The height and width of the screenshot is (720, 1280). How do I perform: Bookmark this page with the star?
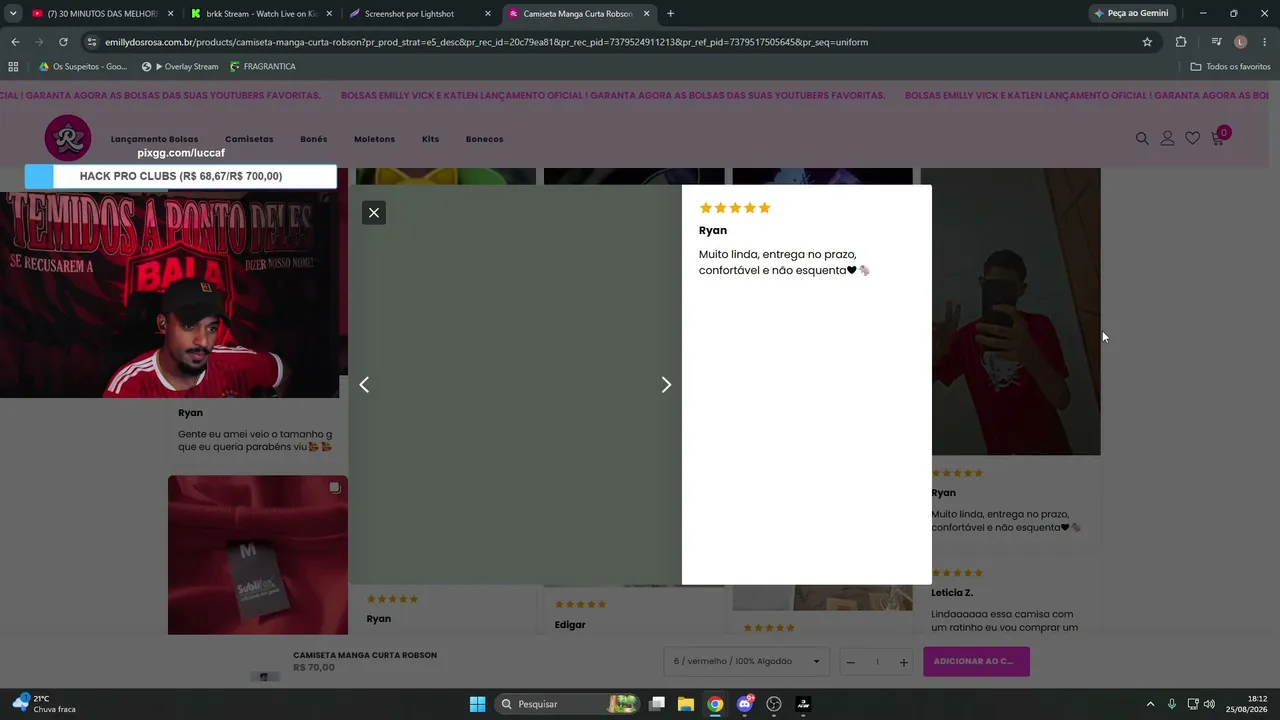1147,42
